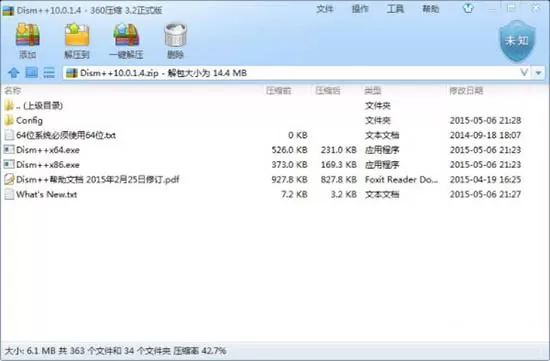Switch to list view mode

49,73
